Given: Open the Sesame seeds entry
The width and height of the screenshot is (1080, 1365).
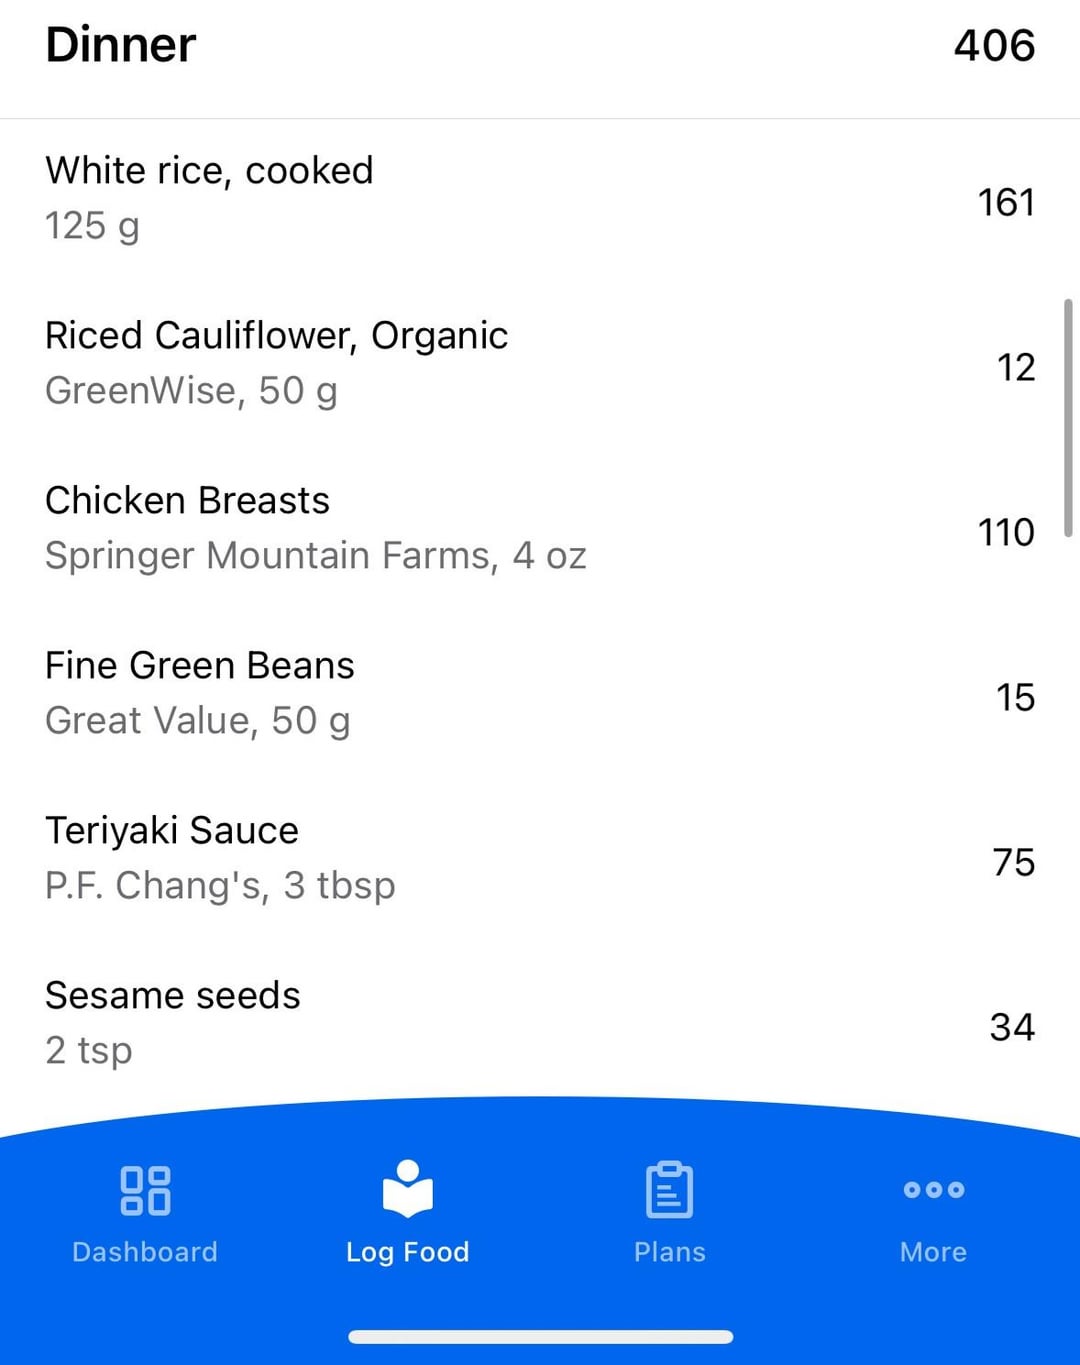Looking at the screenshot, I should pos(540,1026).
